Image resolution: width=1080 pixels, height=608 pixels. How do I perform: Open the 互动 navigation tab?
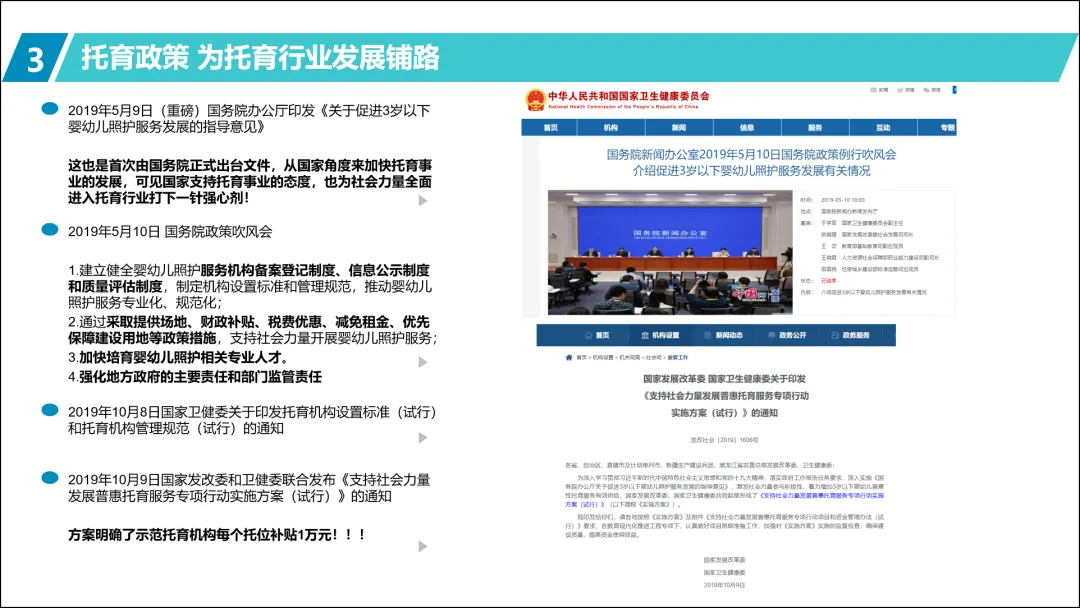click(883, 127)
